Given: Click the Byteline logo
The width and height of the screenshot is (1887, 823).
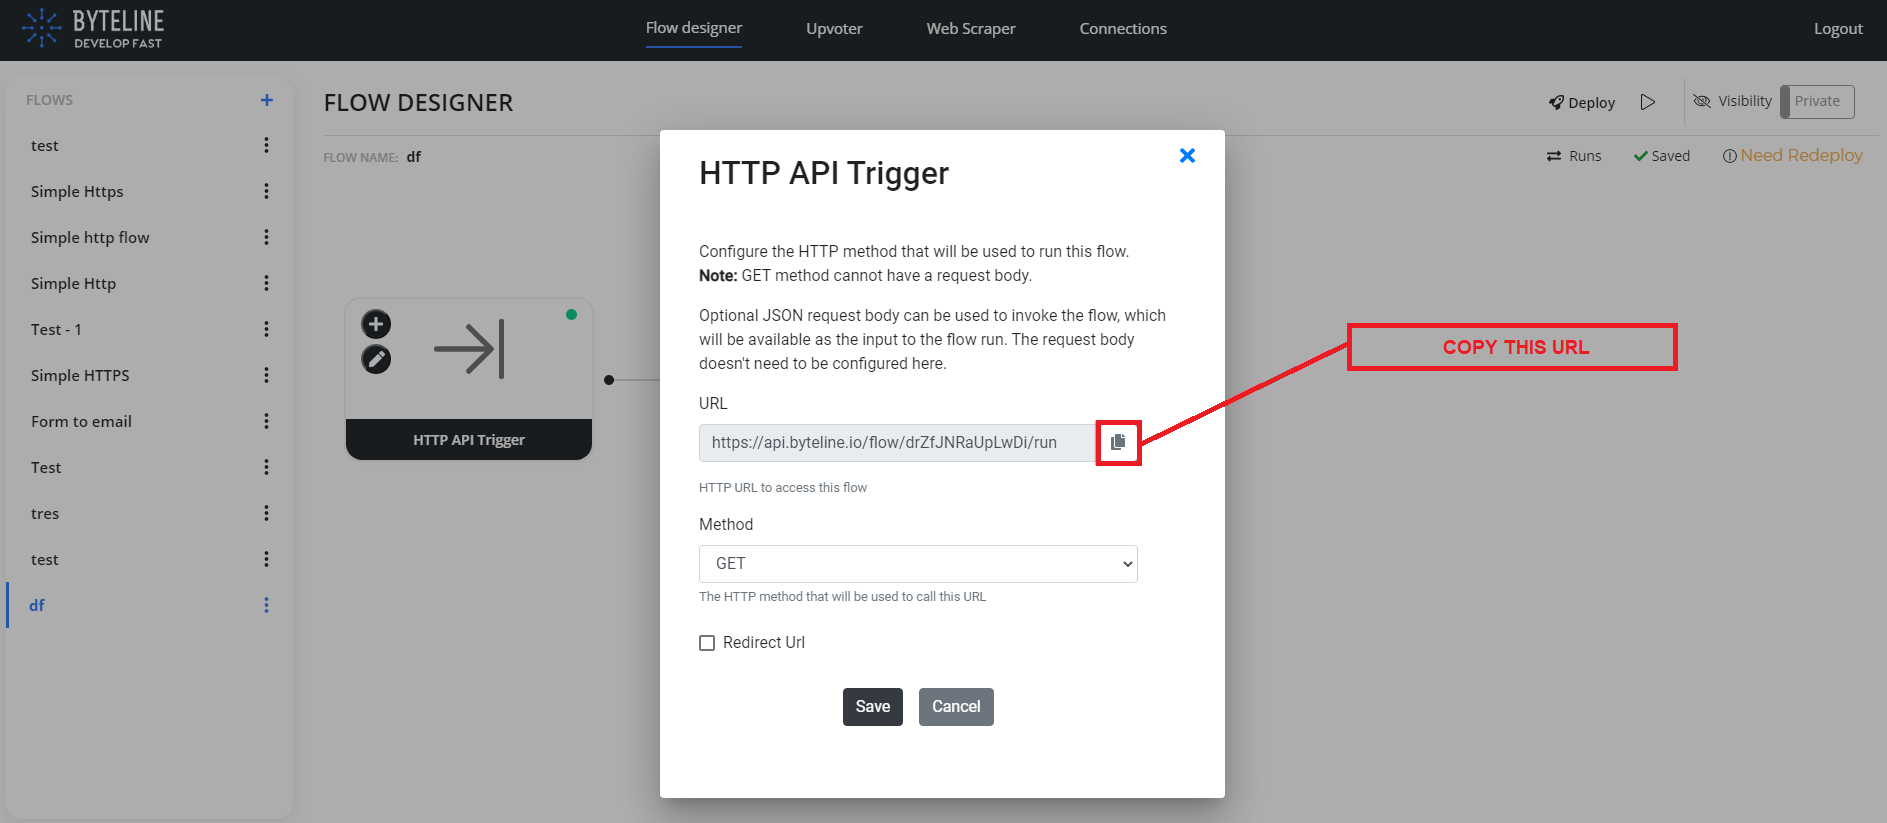Looking at the screenshot, I should [94, 28].
